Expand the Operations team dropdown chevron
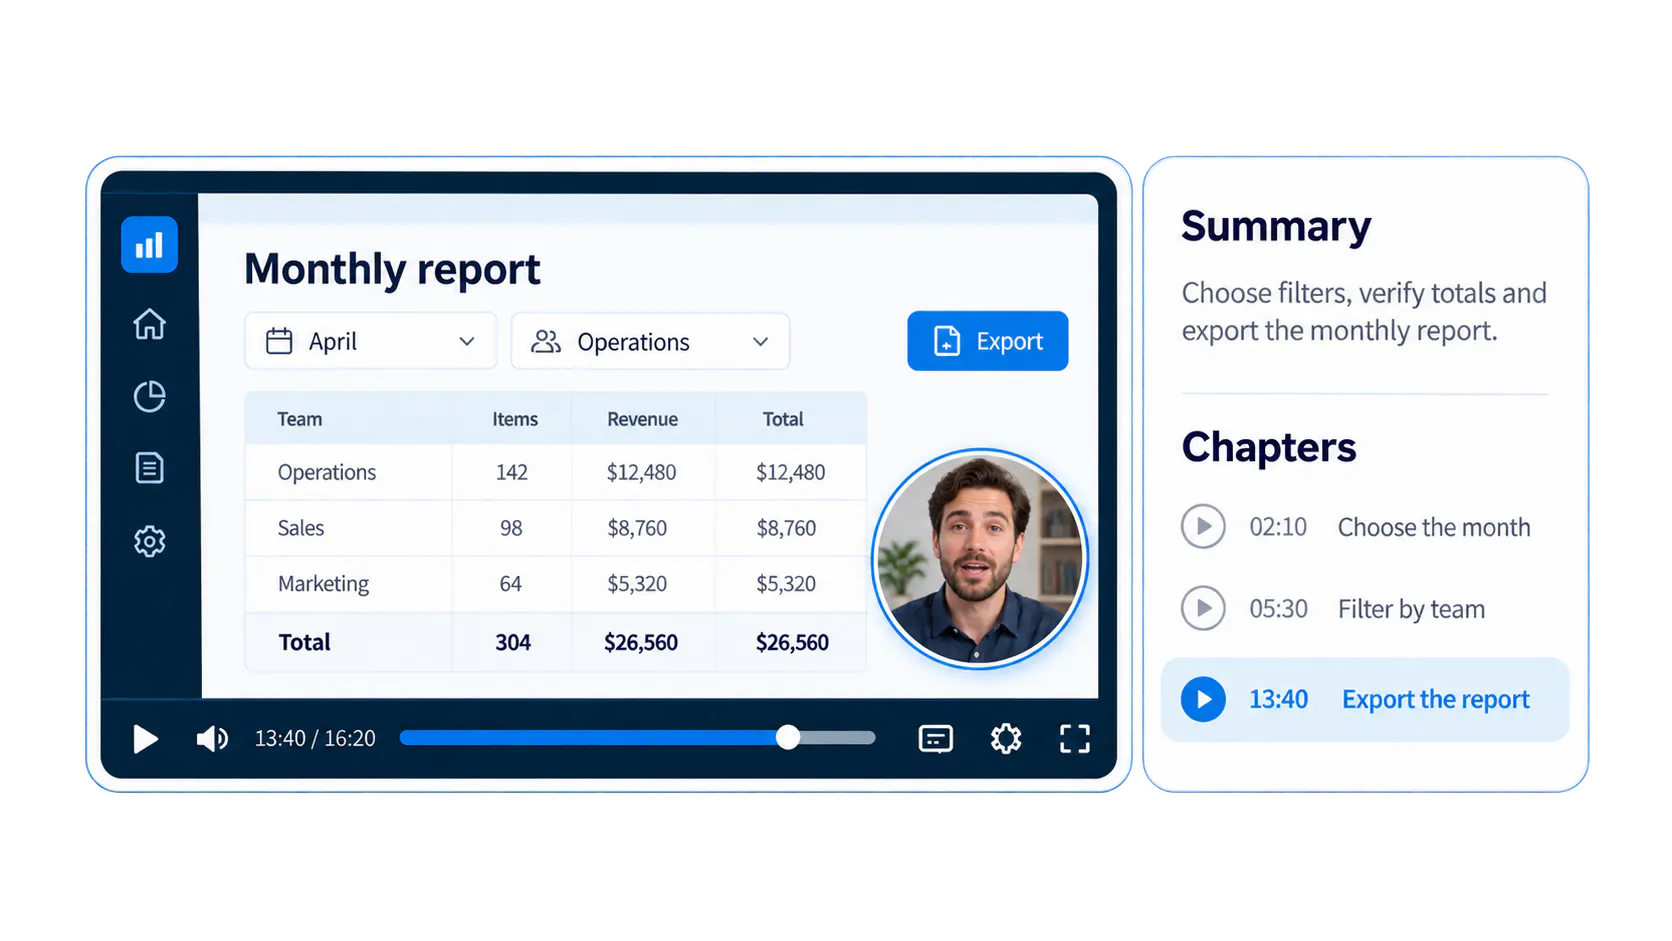1672x941 pixels. click(761, 341)
